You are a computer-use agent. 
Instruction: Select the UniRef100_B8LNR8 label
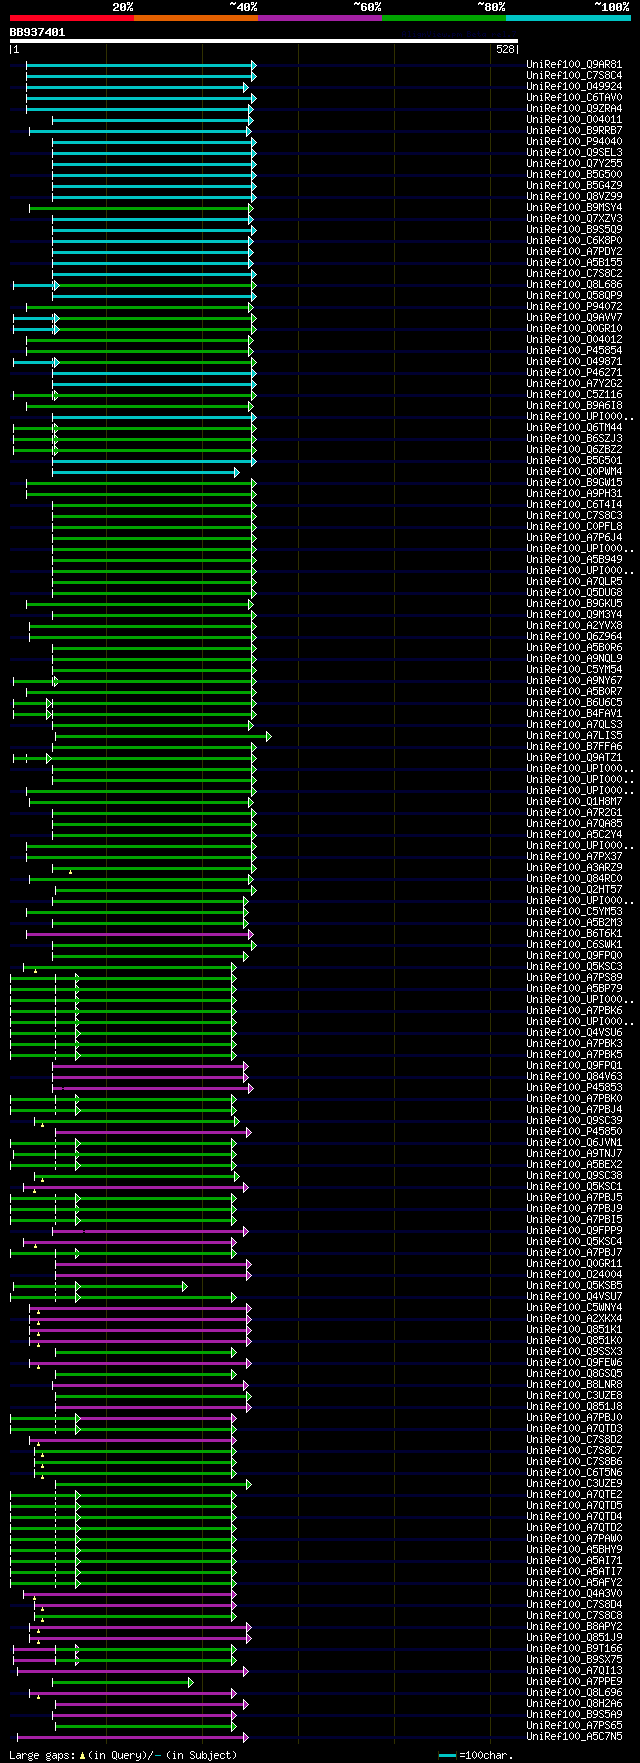pos(574,1384)
